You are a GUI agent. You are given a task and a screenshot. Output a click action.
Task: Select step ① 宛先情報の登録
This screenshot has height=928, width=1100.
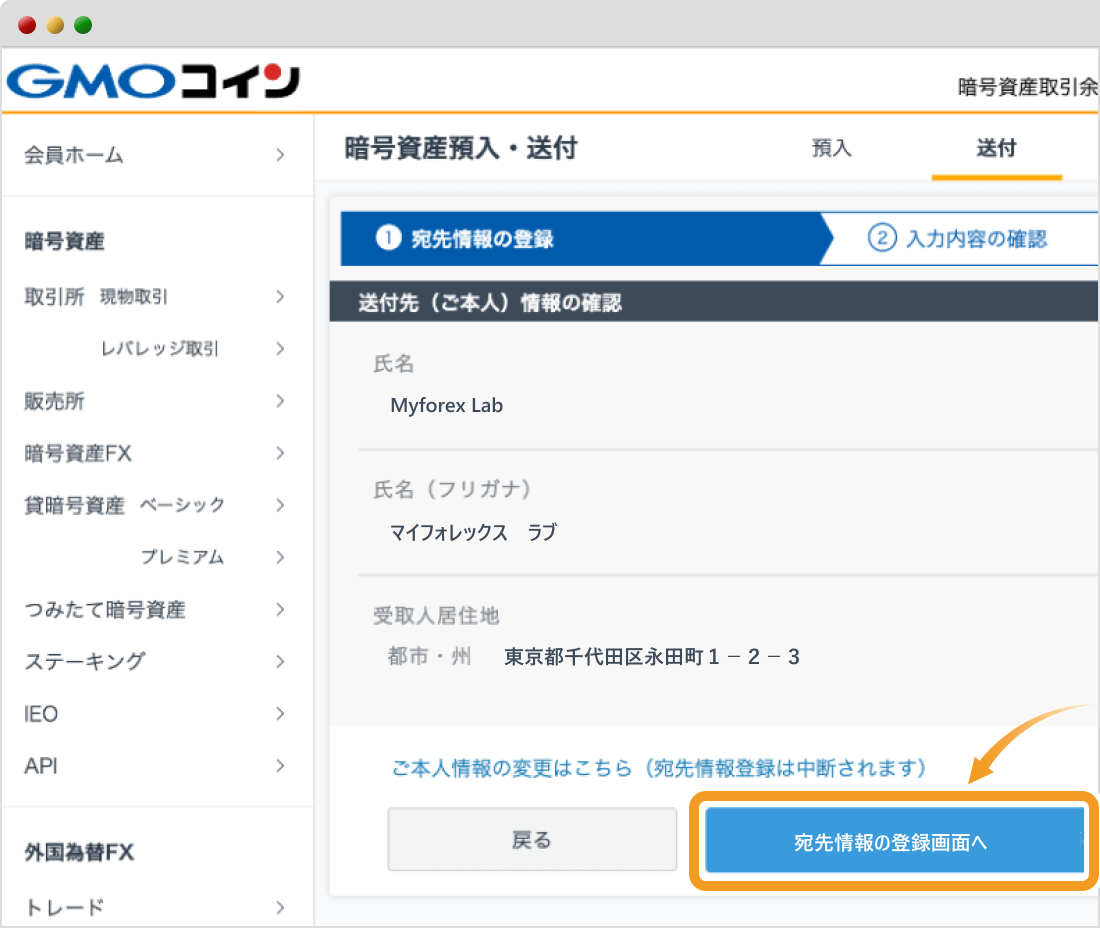pyautogui.click(x=560, y=239)
